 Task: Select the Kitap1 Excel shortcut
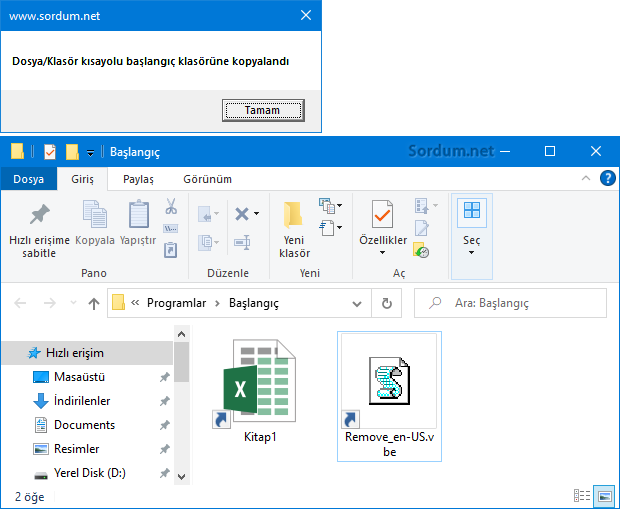[x=259, y=391]
